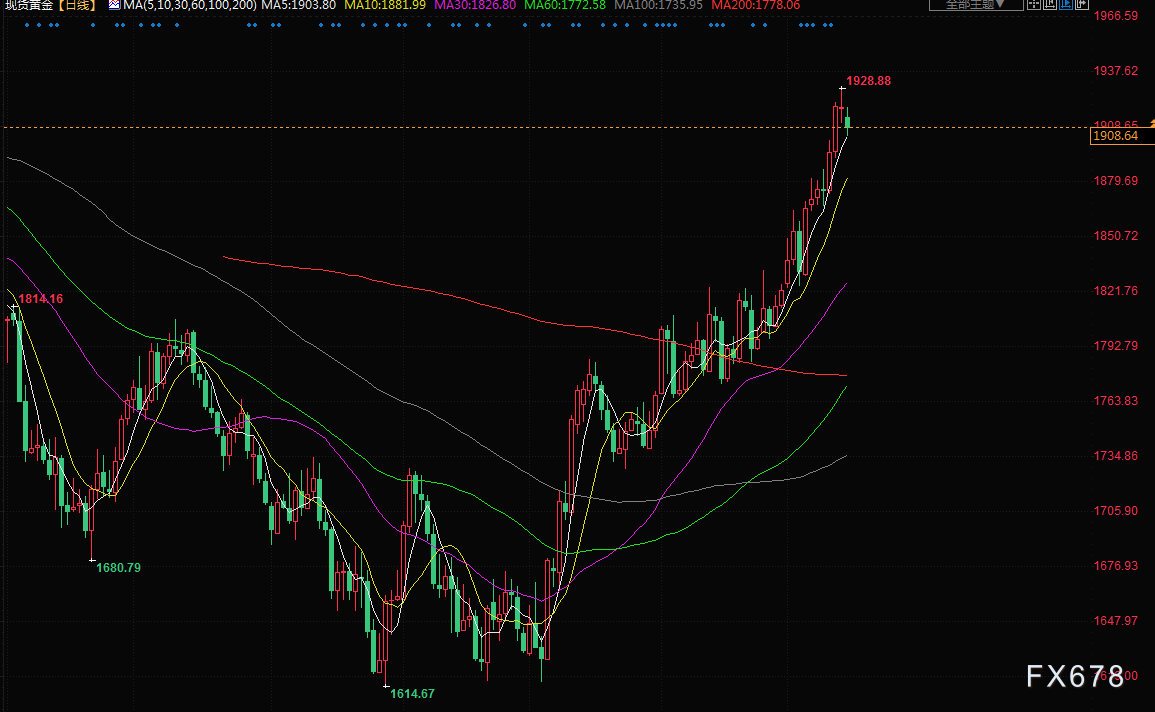Click the 1614.67 low price marker
The image size is (1155, 712).
(x=412, y=694)
